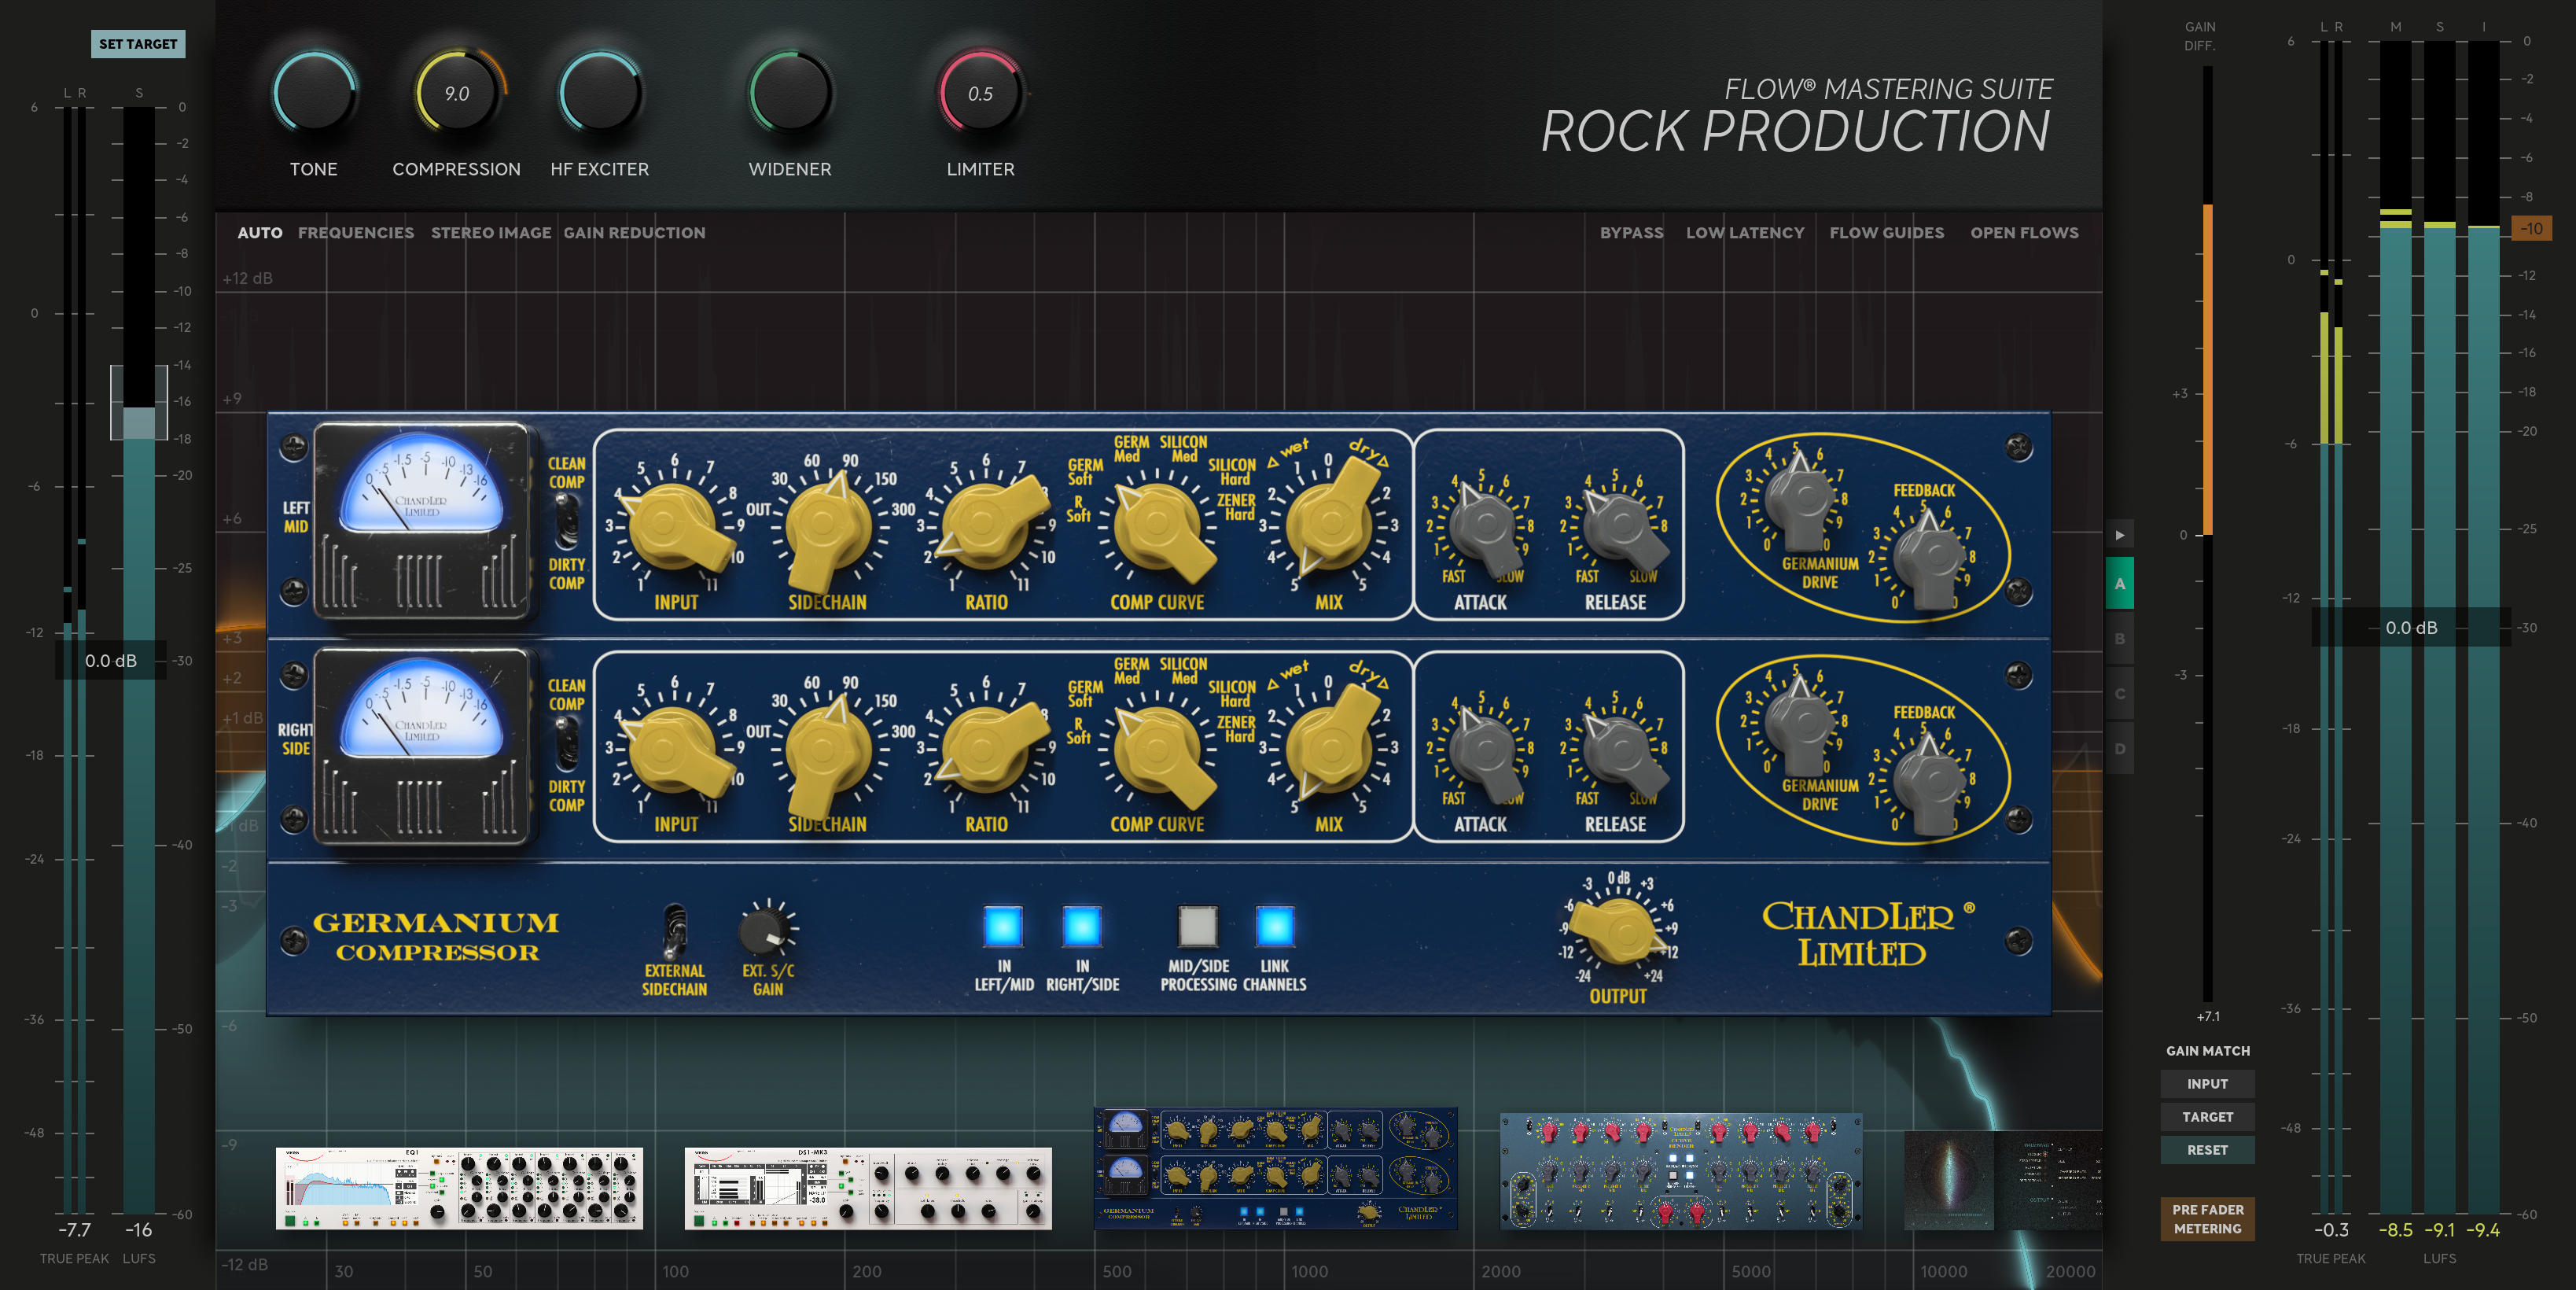
Task: Select snapshot slot D
Action: pos(2120,748)
